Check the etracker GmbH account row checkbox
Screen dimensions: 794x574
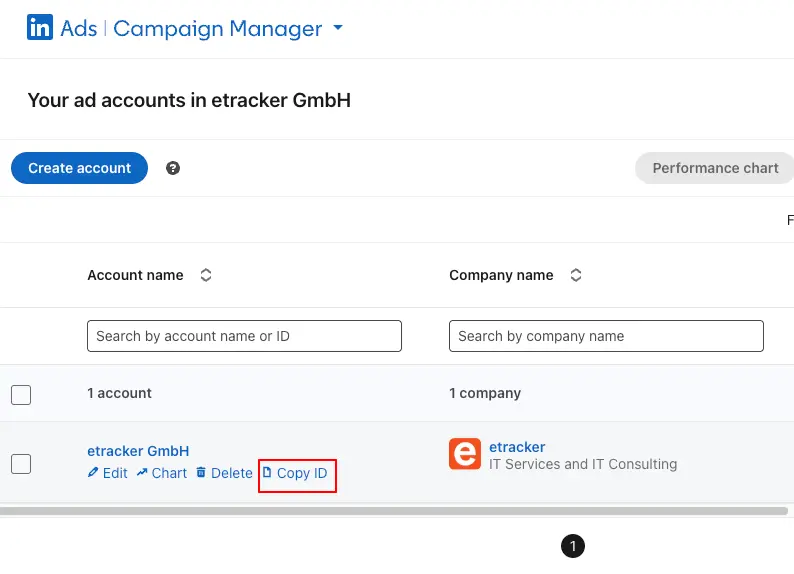[21, 463]
